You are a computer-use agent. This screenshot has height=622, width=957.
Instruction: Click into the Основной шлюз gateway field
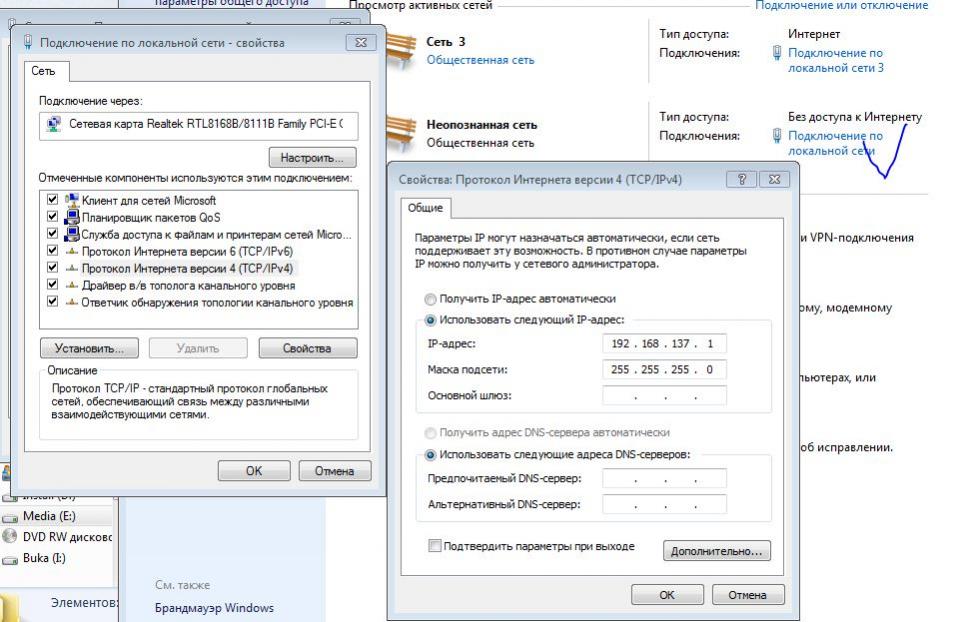[x=665, y=396]
